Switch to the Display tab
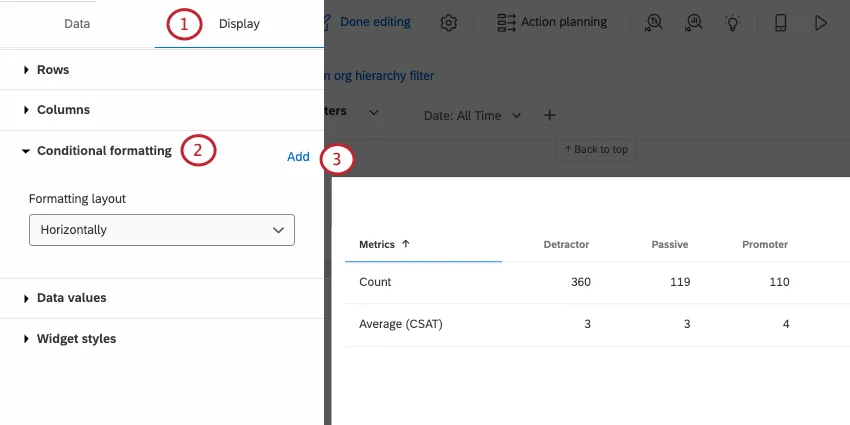 tap(239, 23)
